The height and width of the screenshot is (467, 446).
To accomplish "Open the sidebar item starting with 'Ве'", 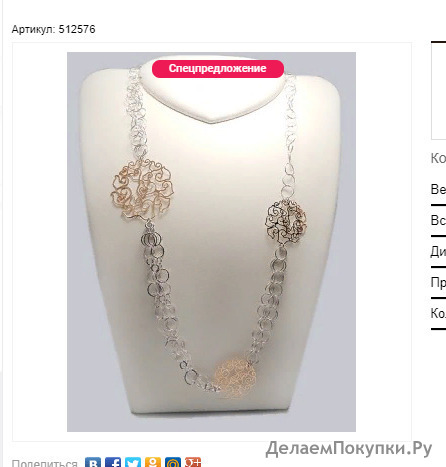I will point(438,189).
